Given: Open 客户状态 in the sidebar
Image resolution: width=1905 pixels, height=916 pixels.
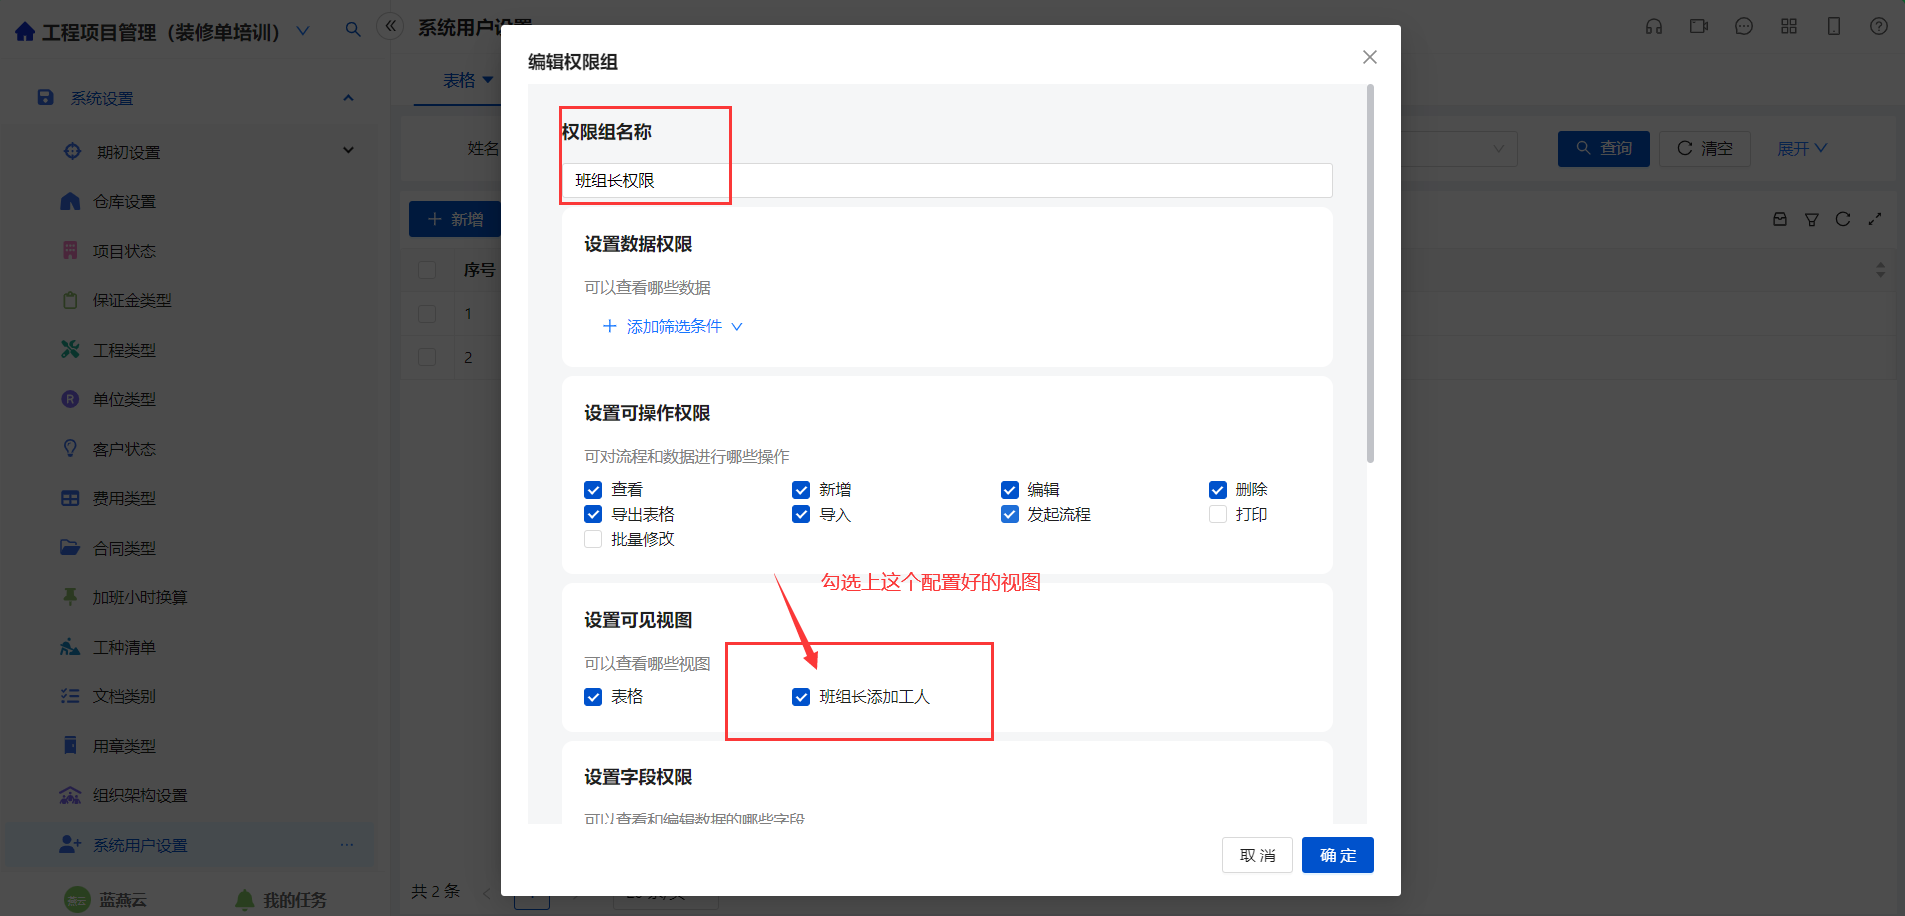Looking at the screenshot, I should pyautogui.click(x=124, y=449).
